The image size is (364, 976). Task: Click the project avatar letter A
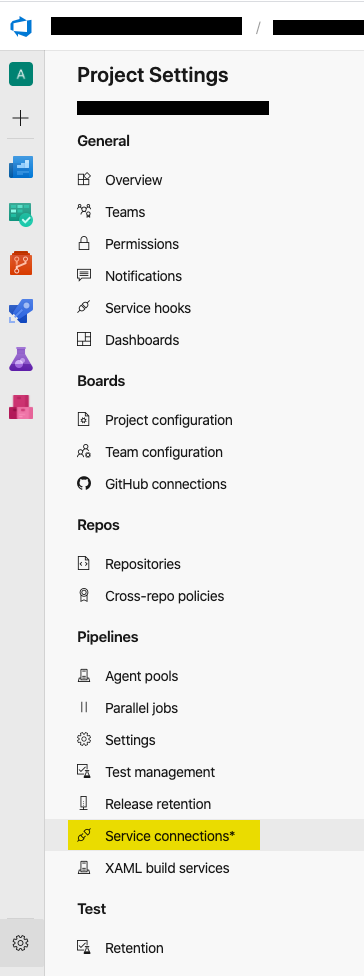[x=21, y=75]
